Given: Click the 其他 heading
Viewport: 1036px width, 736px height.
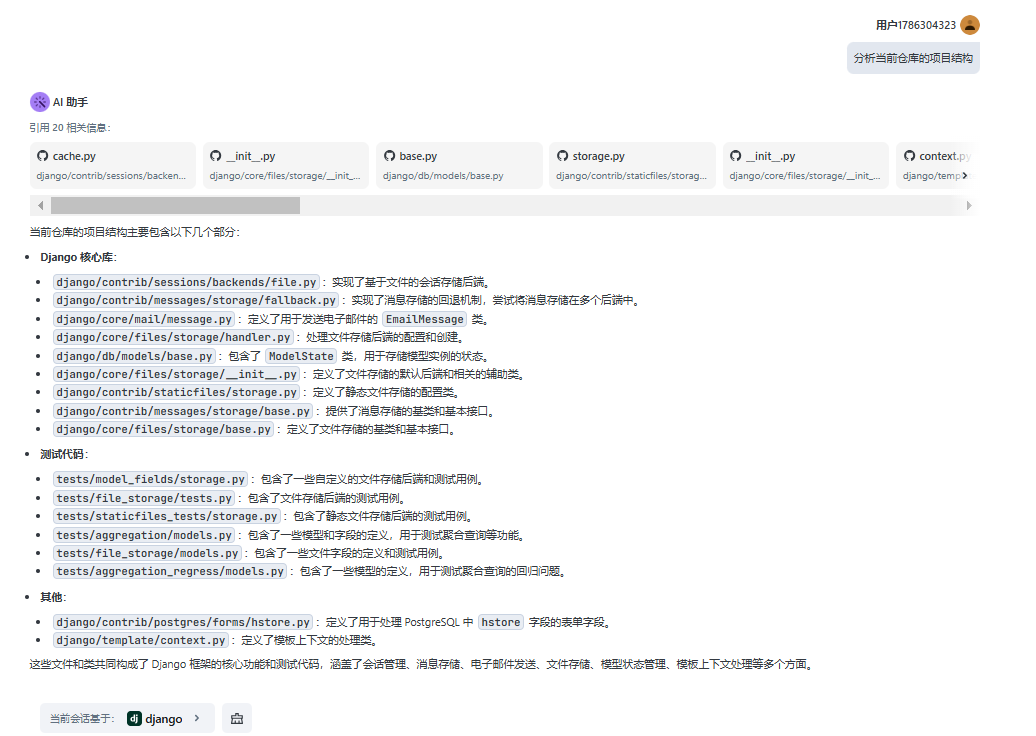Looking at the screenshot, I should (x=53, y=597).
